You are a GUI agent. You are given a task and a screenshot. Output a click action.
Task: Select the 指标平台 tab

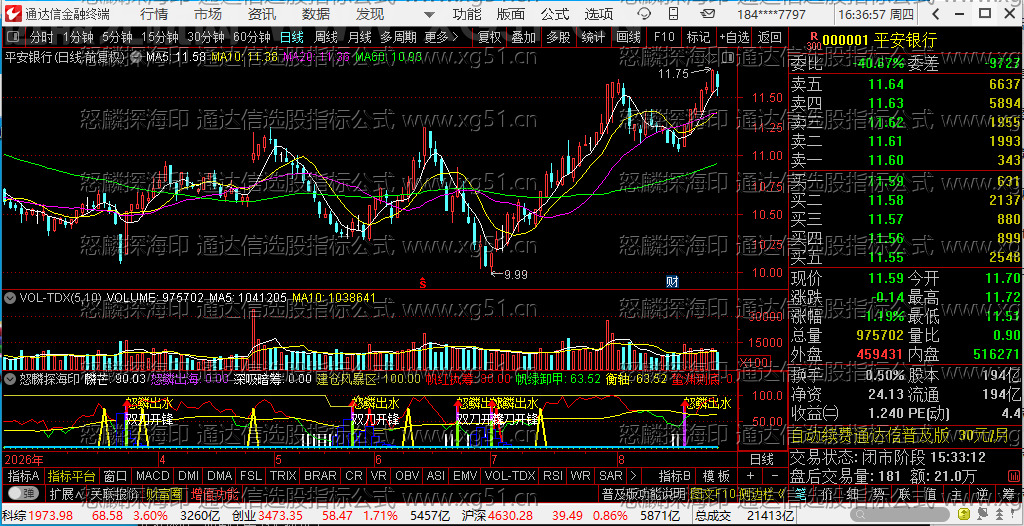(x=72, y=475)
